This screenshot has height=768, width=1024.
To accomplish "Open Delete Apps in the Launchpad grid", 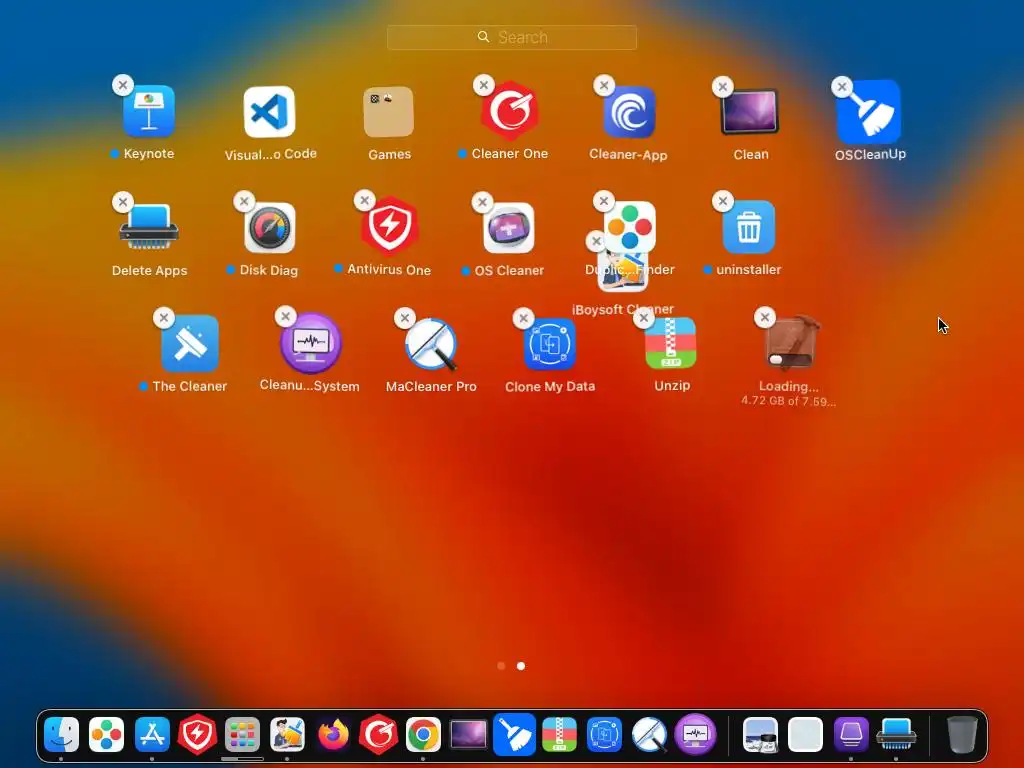I will click(149, 227).
